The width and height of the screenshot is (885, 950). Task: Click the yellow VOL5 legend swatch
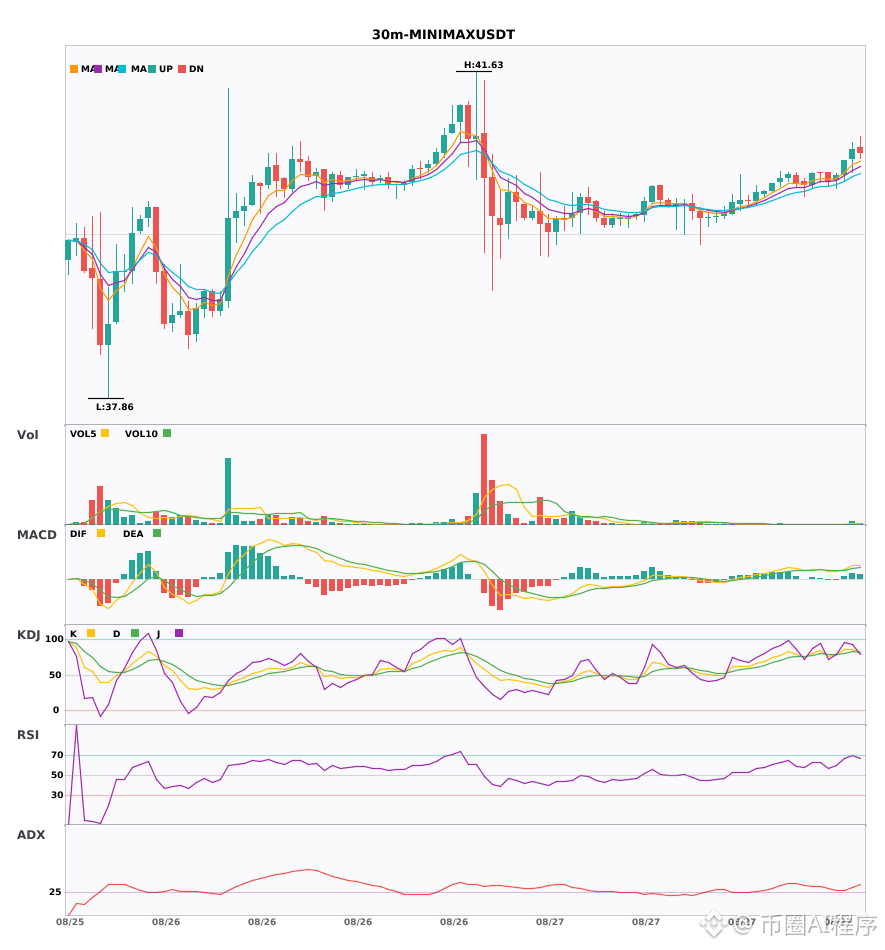click(x=105, y=433)
